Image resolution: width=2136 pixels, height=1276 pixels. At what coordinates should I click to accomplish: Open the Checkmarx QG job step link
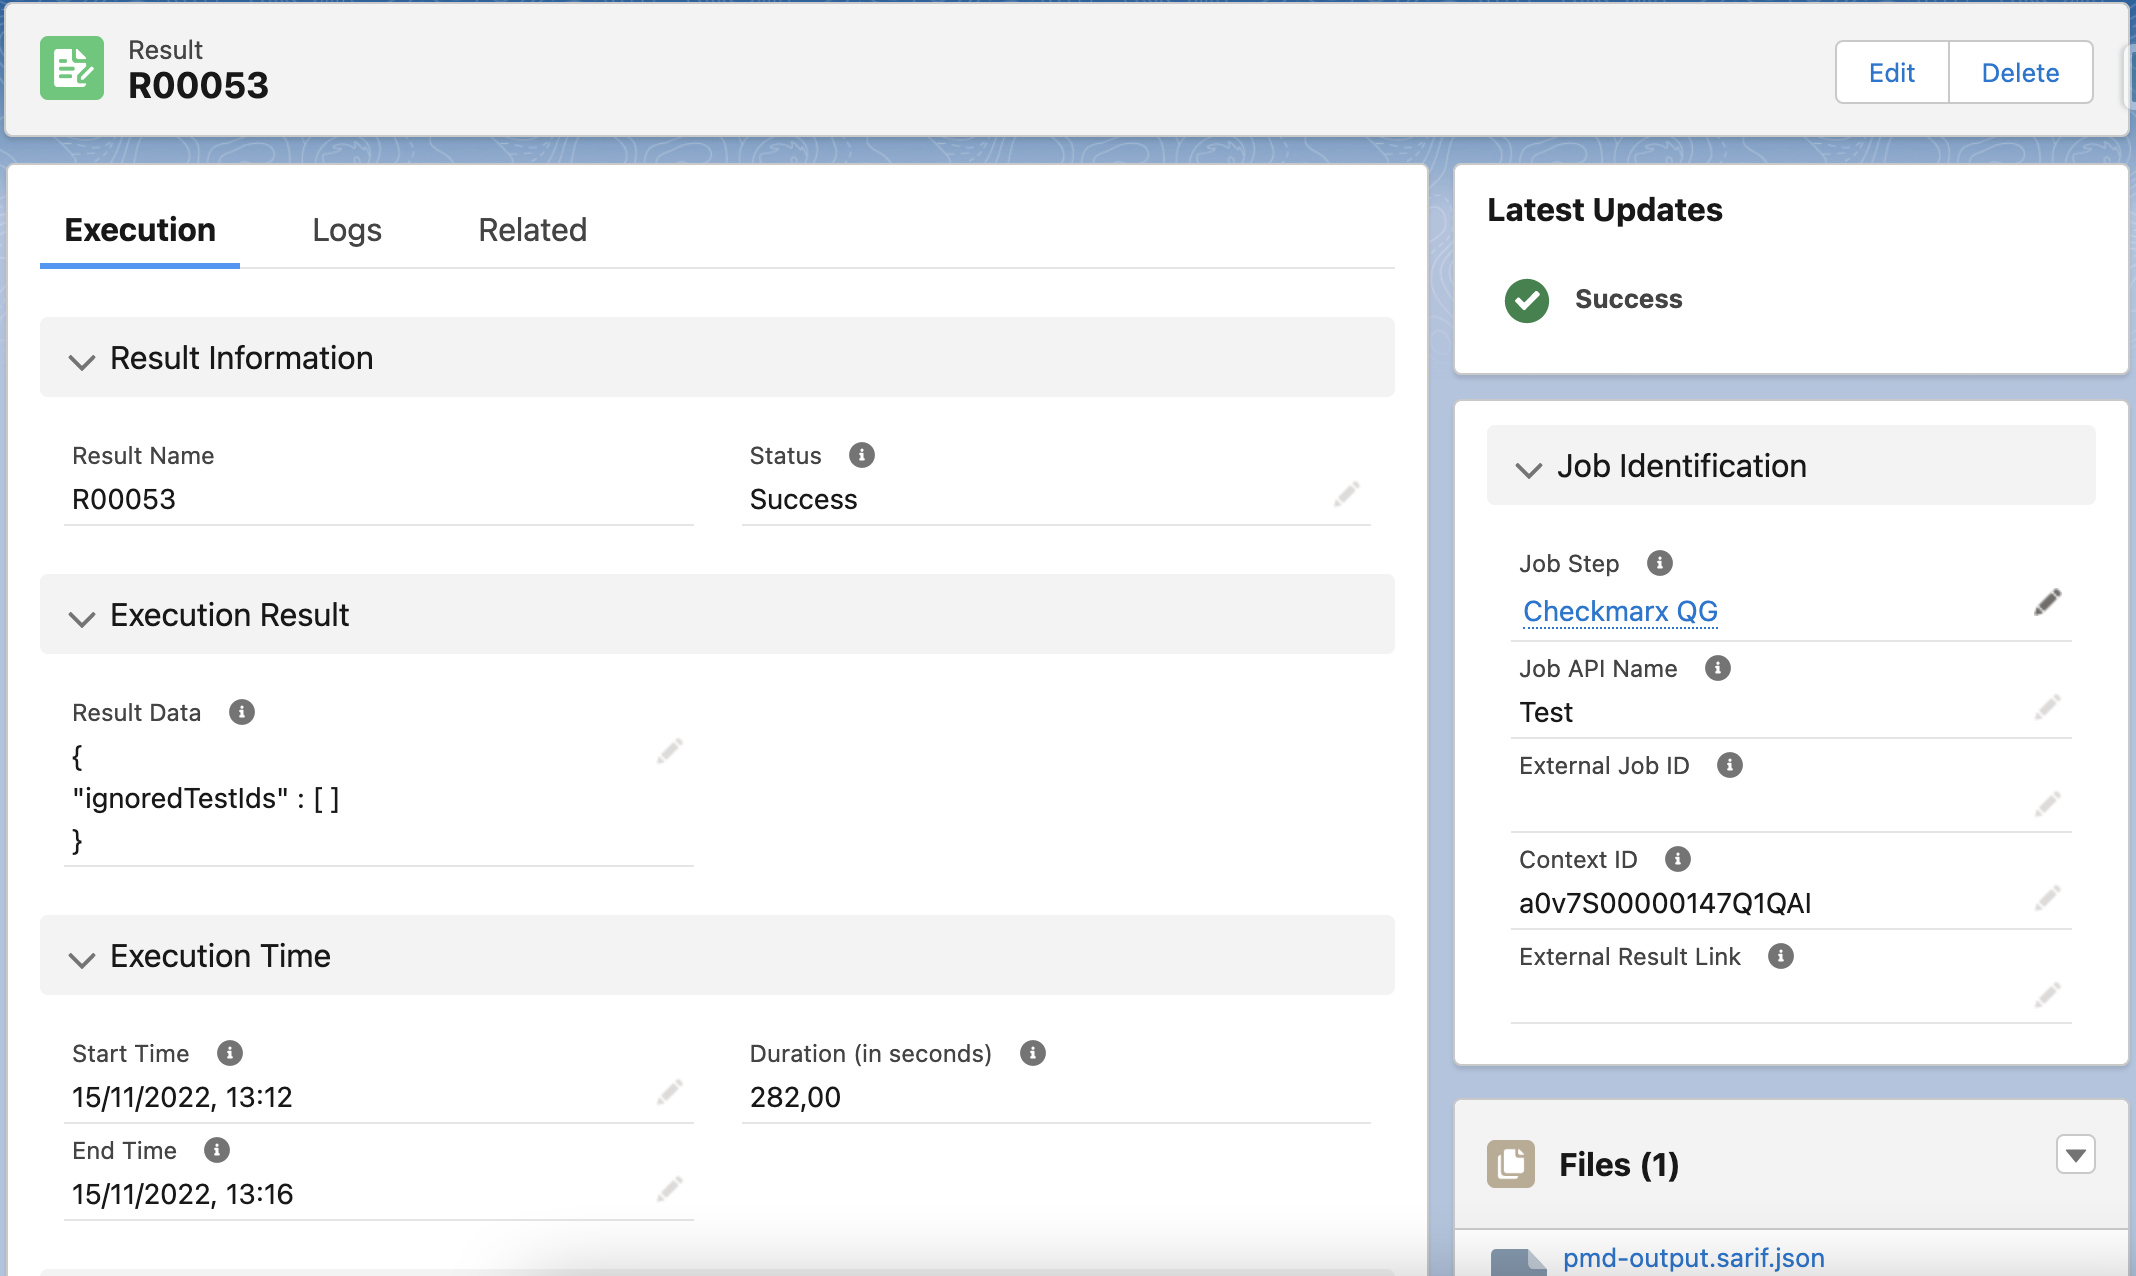pos(1620,611)
